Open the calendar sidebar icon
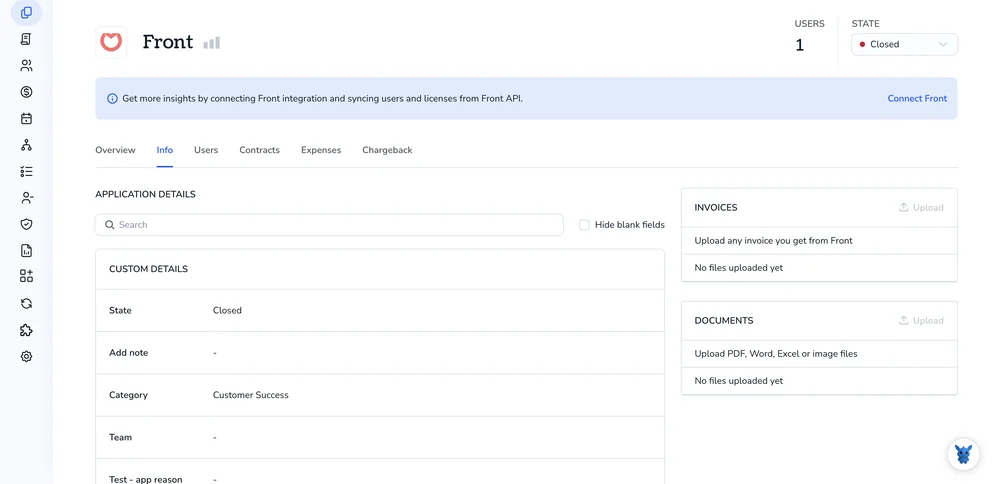Viewport: 1000px width, 484px height. 26,119
